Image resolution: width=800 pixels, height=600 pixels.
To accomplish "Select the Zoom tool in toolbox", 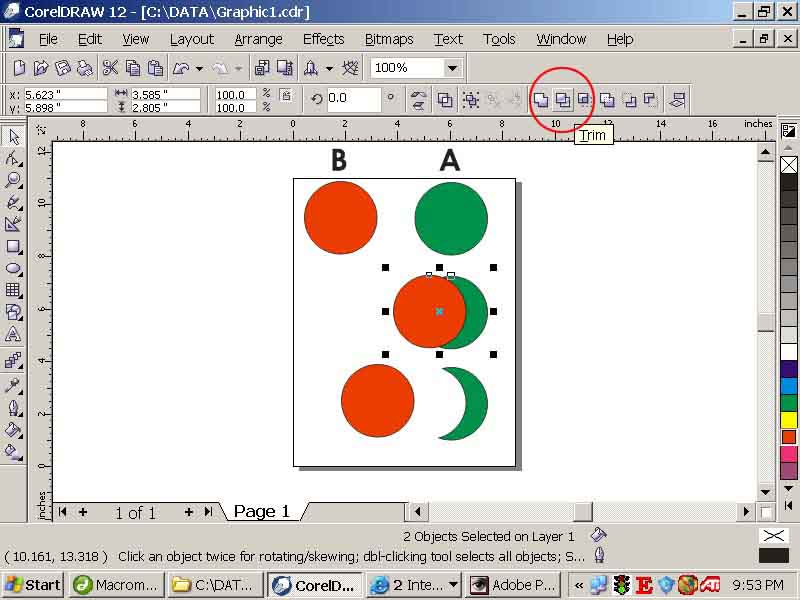I will click(x=13, y=180).
